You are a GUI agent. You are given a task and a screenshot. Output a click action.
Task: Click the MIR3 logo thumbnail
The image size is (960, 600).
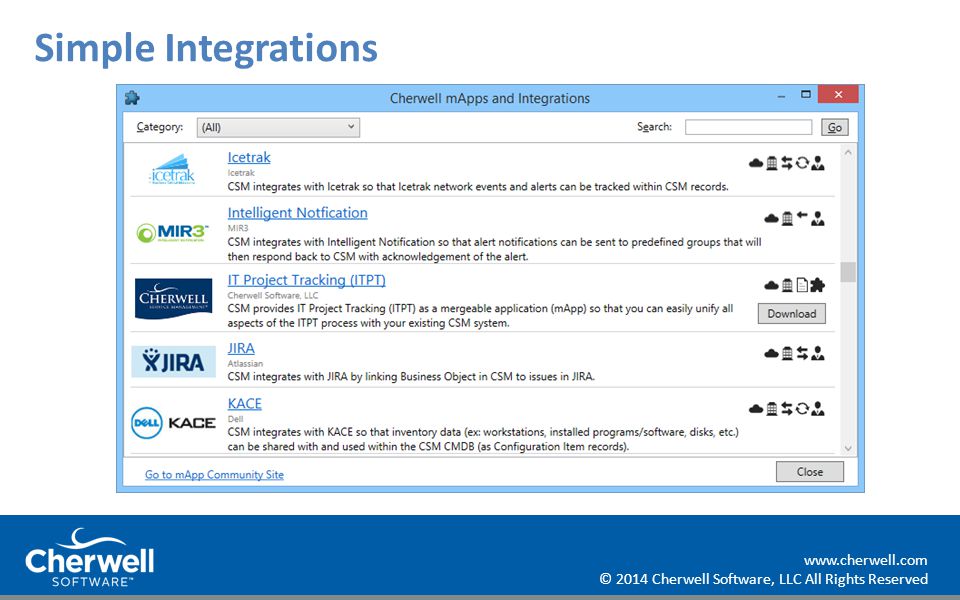click(x=172, y=233)
